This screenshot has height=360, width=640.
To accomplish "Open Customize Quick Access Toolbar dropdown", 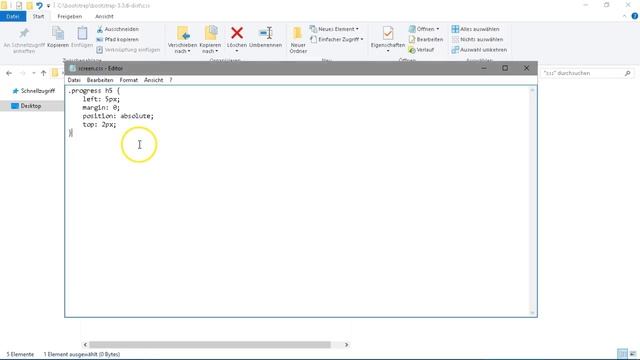I will (48, 6).
